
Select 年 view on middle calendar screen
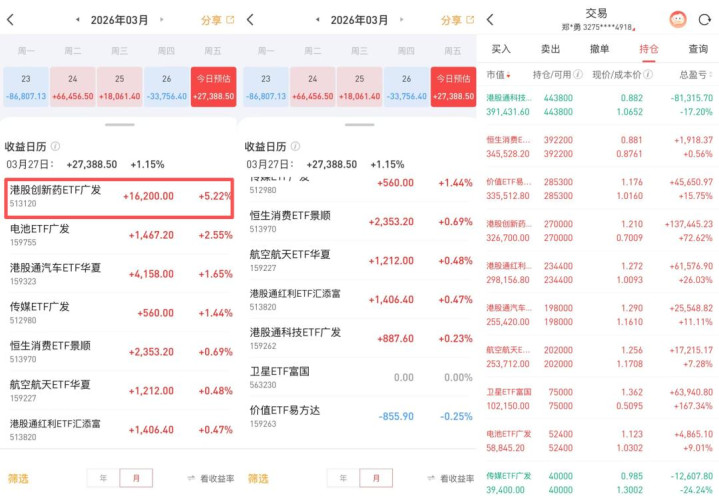point(343,478)
